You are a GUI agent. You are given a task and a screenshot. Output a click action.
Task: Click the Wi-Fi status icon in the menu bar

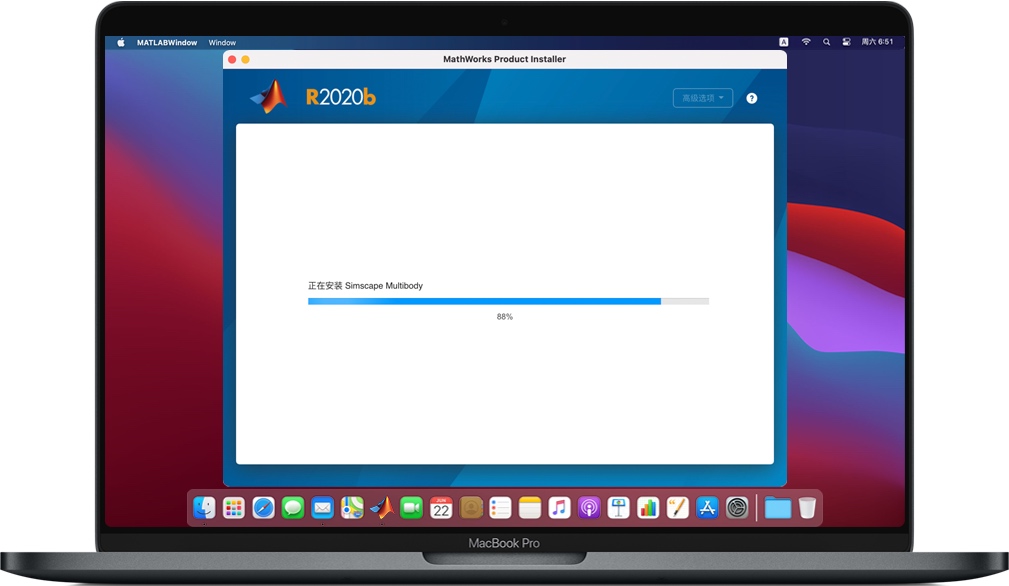click(806, 42)
